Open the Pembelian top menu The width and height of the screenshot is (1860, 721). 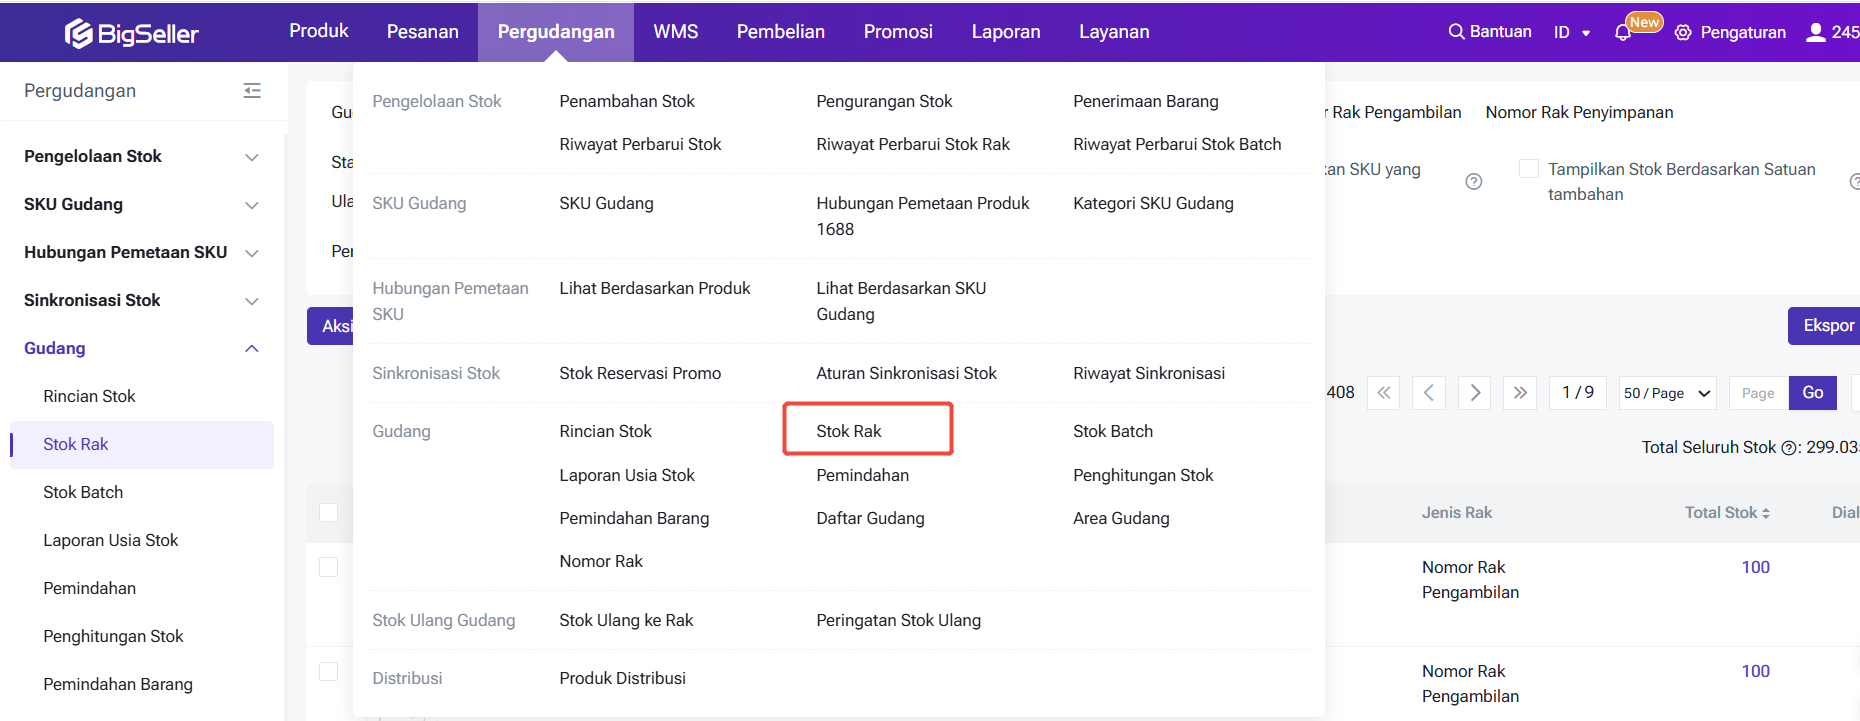[781, 32]
